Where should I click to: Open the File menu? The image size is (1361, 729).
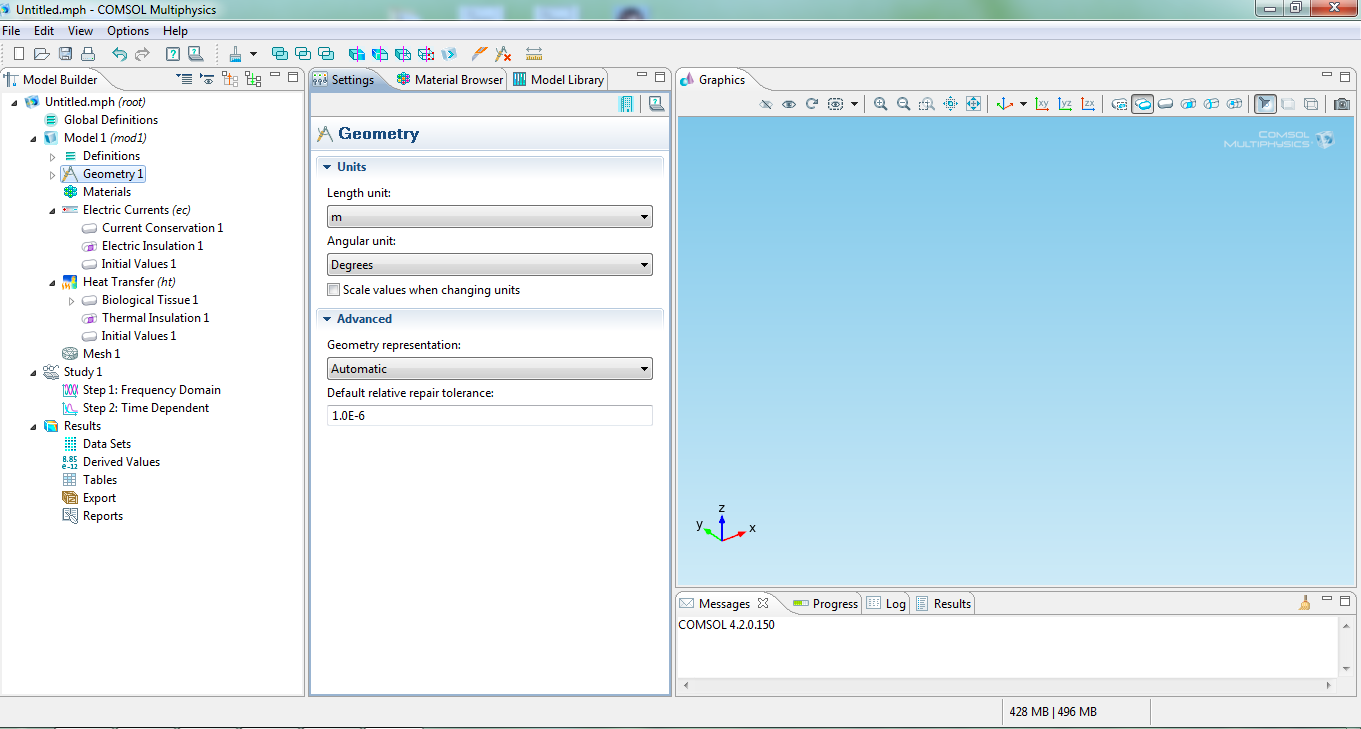[x=11, y=31]
